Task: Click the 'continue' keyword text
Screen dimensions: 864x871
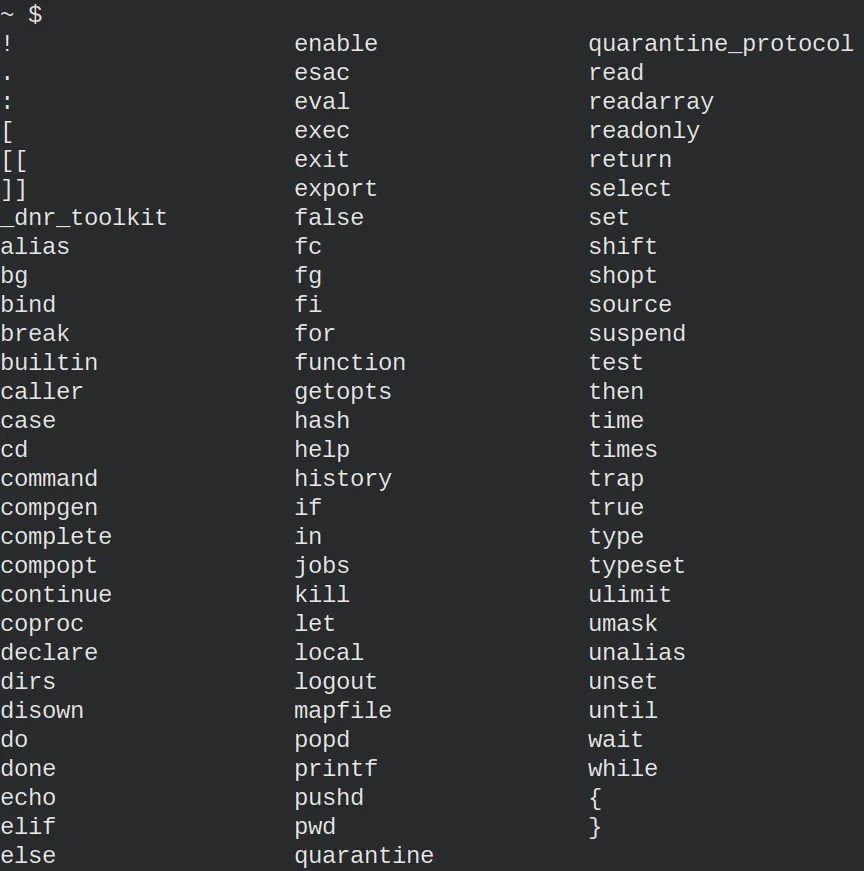Action: pos(56,595)
